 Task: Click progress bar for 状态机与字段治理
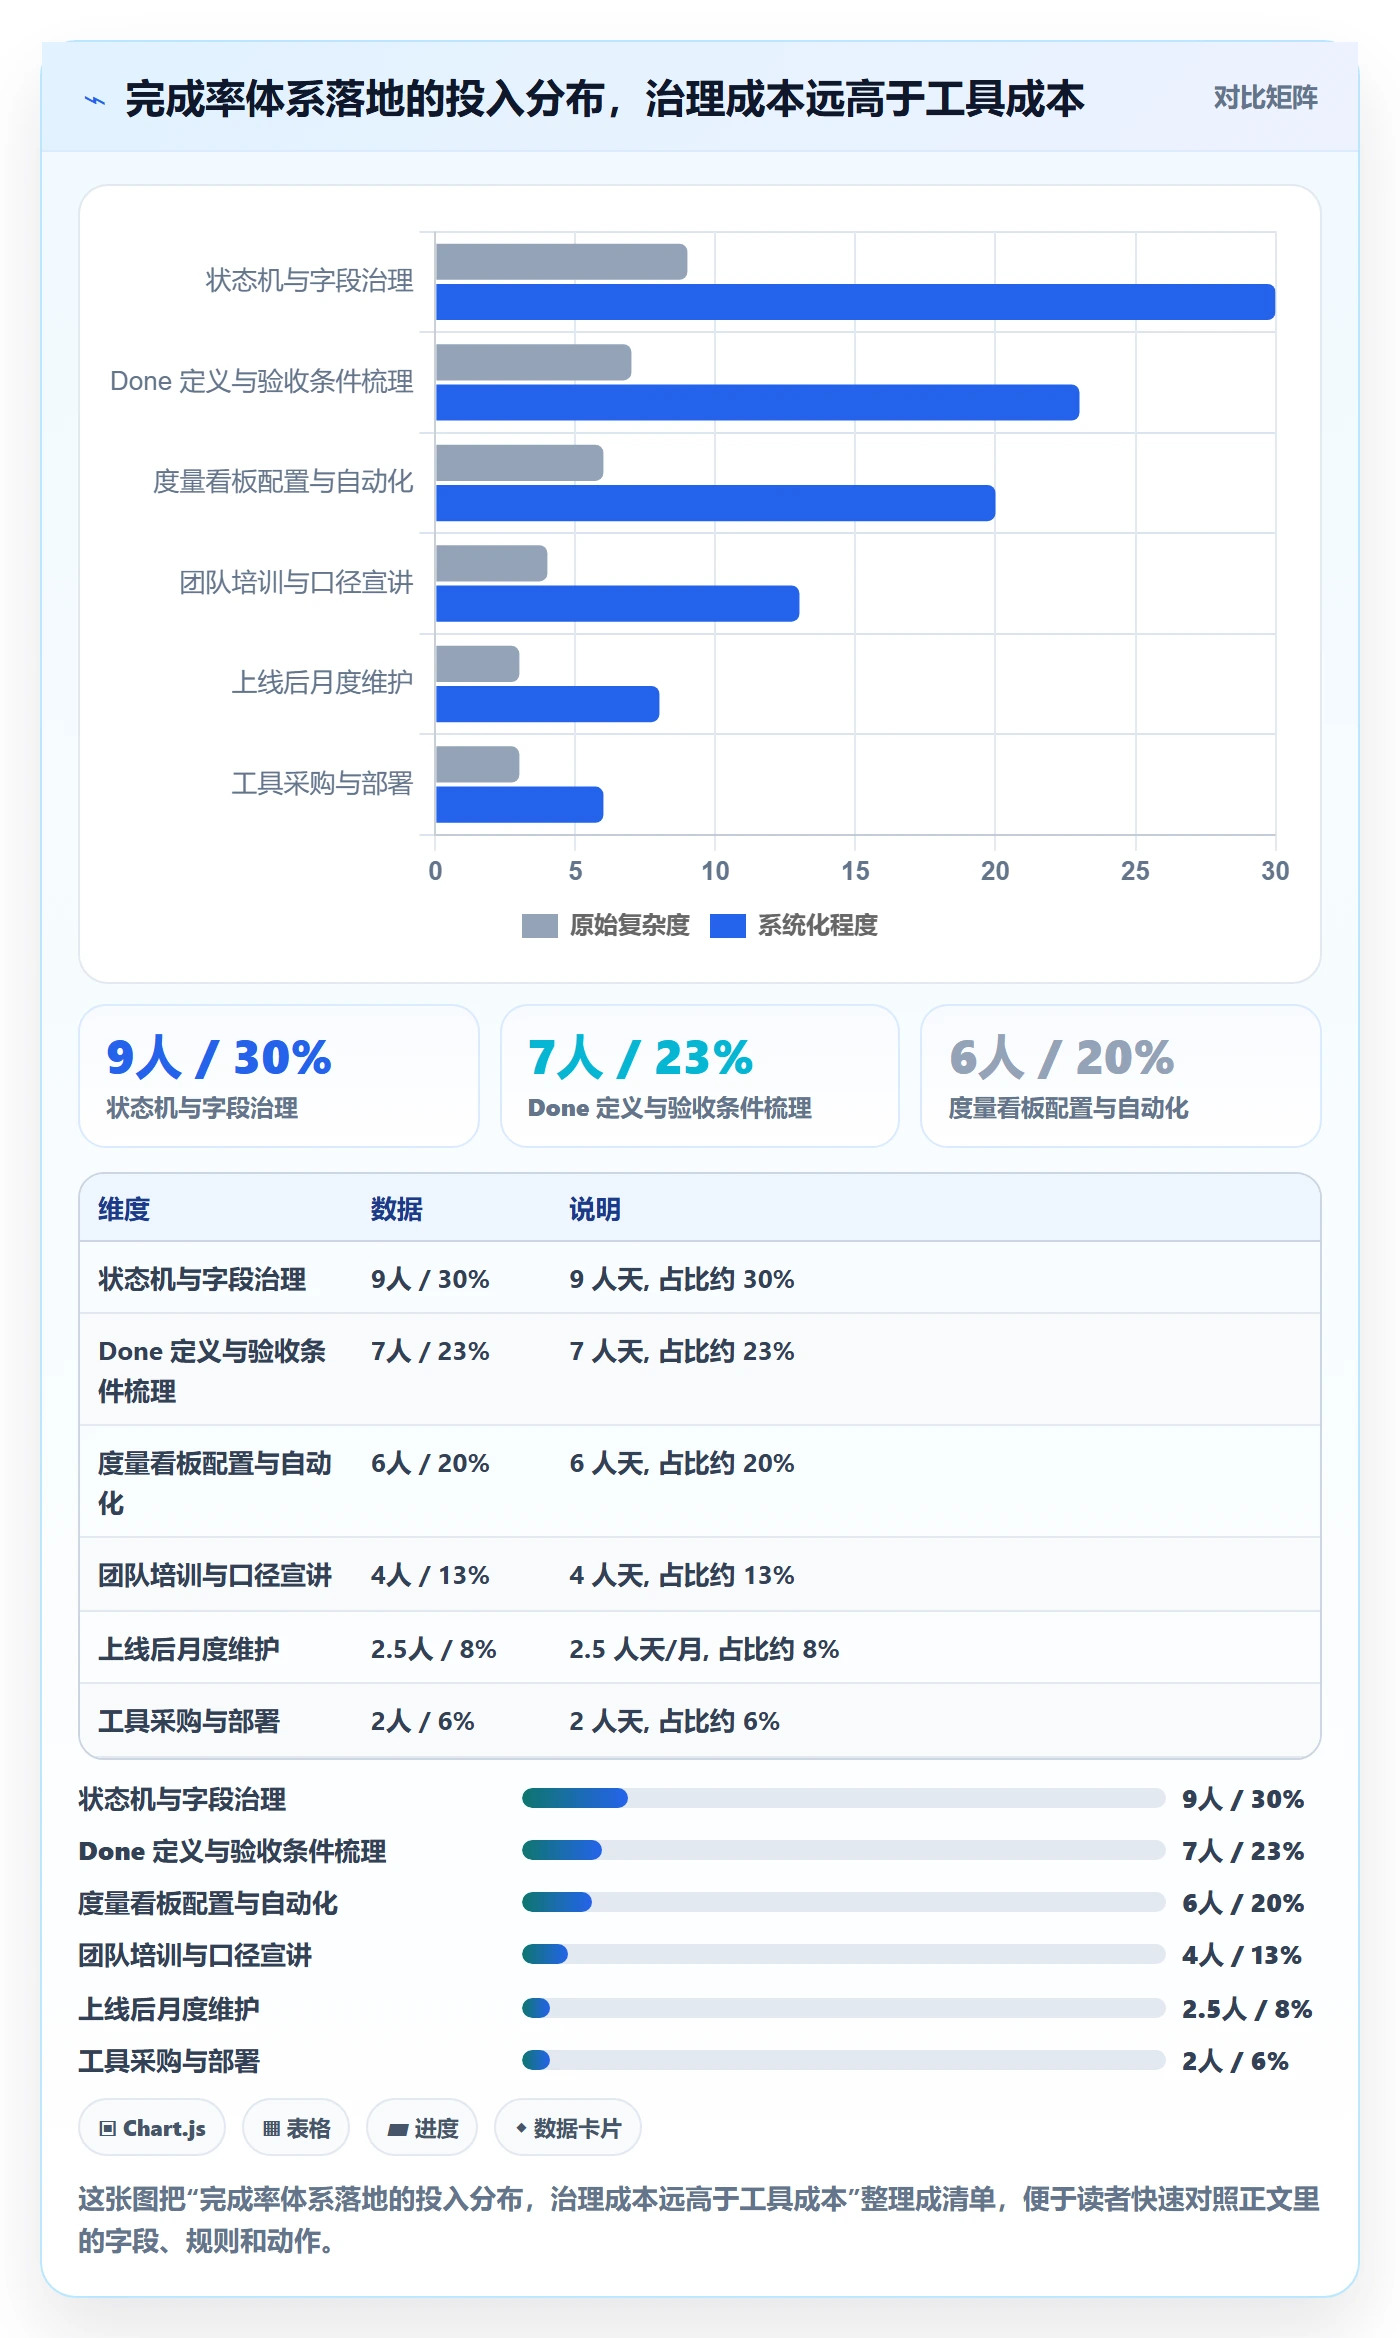pos(843,1798)
